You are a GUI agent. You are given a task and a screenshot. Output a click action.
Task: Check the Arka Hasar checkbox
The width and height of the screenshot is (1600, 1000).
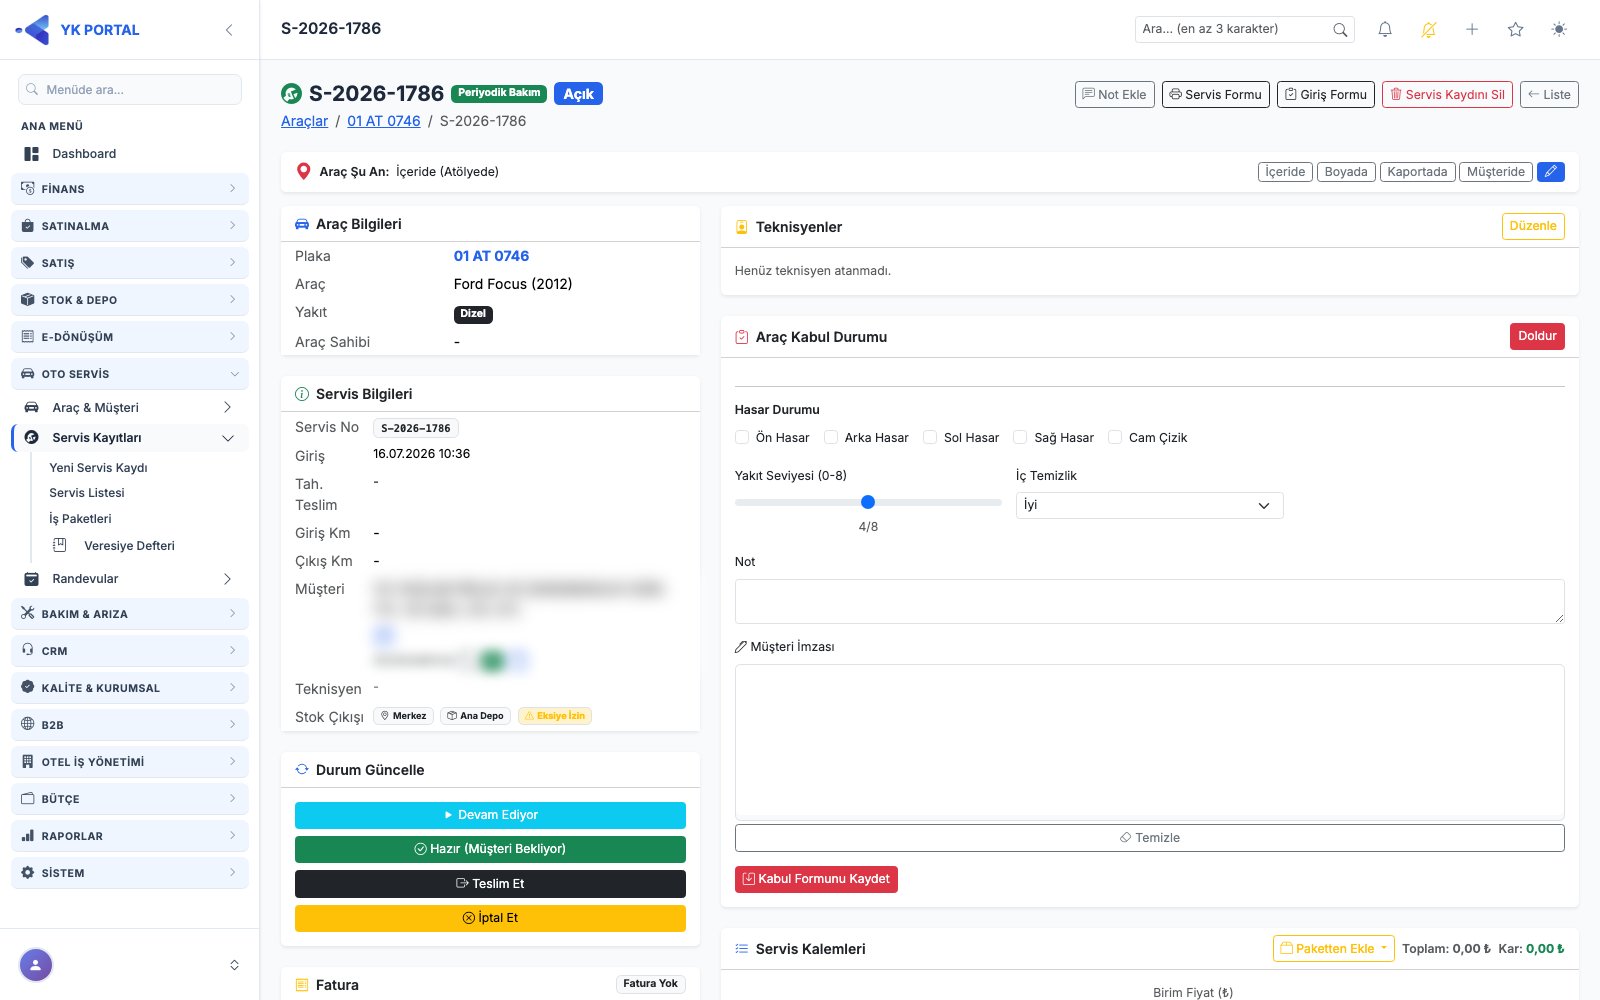[831, 437]
